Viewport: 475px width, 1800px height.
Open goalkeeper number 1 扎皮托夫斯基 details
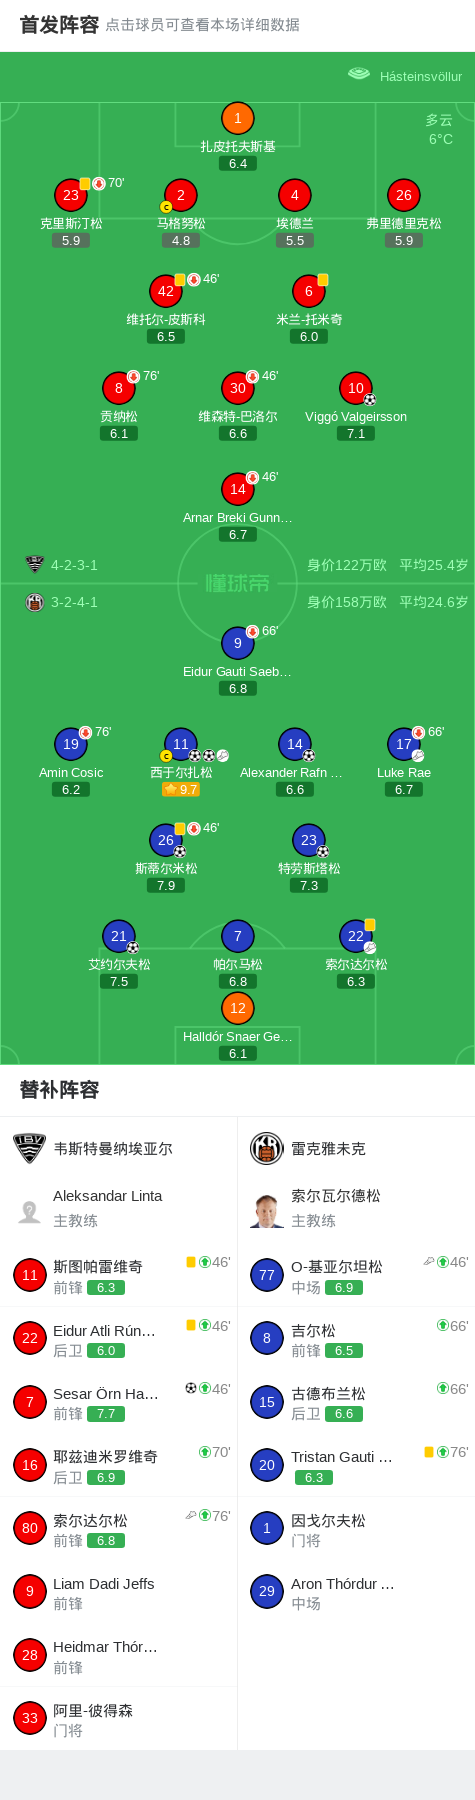point(237,119)
